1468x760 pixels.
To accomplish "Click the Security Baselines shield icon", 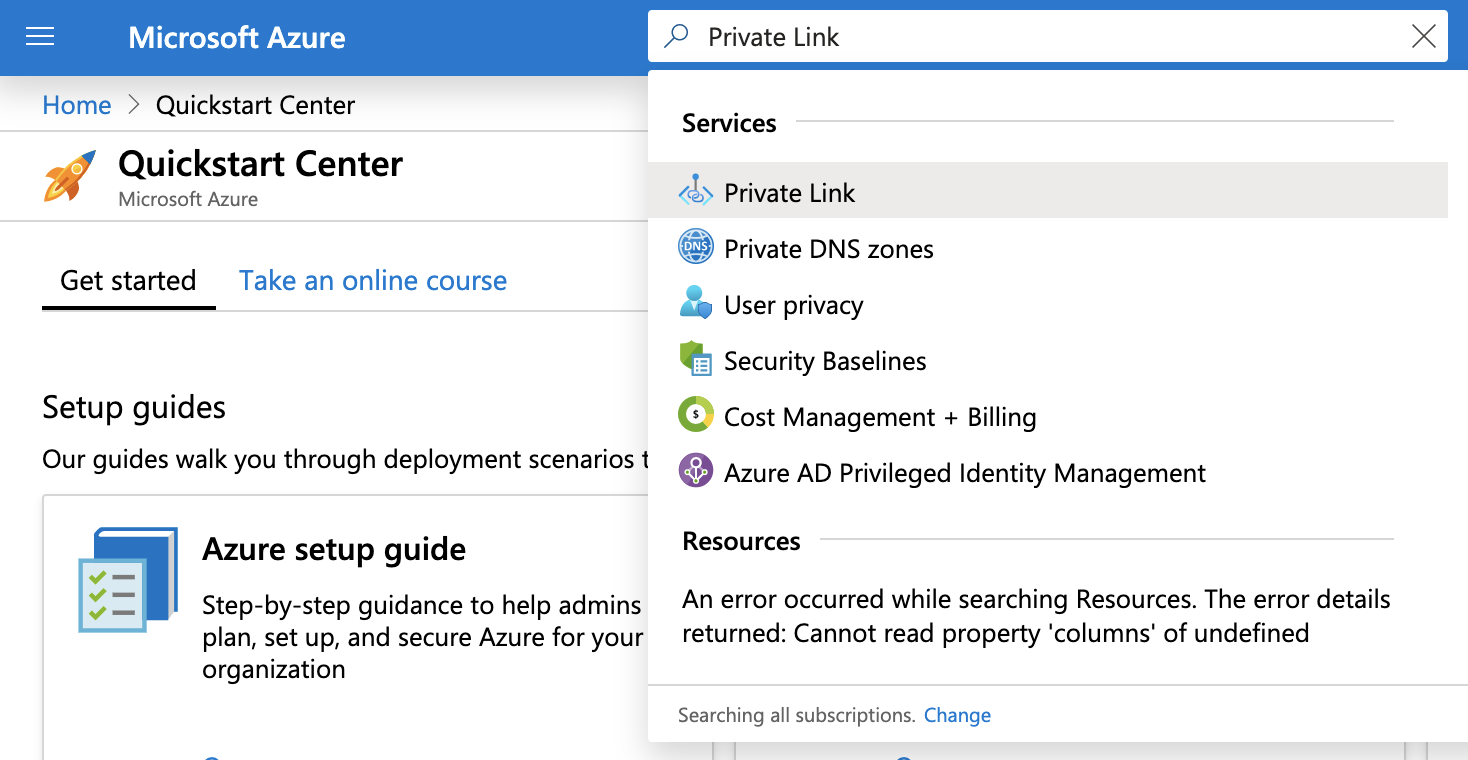I will point(695,360).
